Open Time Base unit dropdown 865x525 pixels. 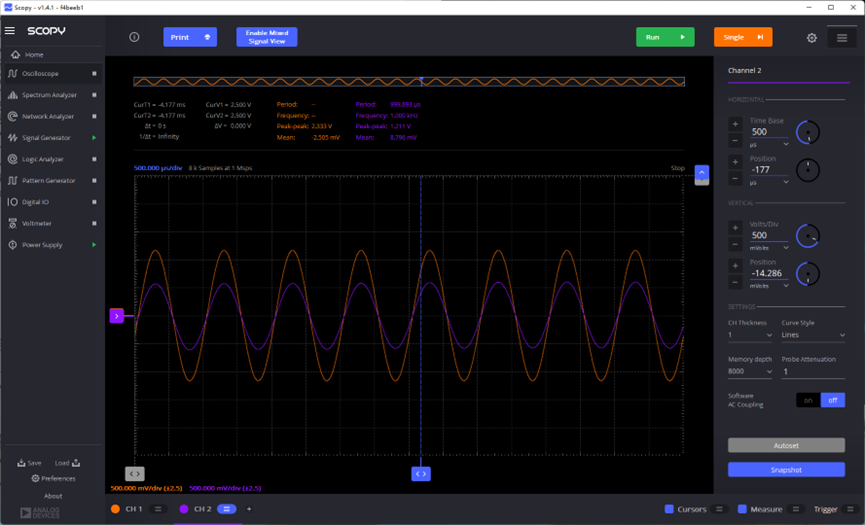(769, 144)
